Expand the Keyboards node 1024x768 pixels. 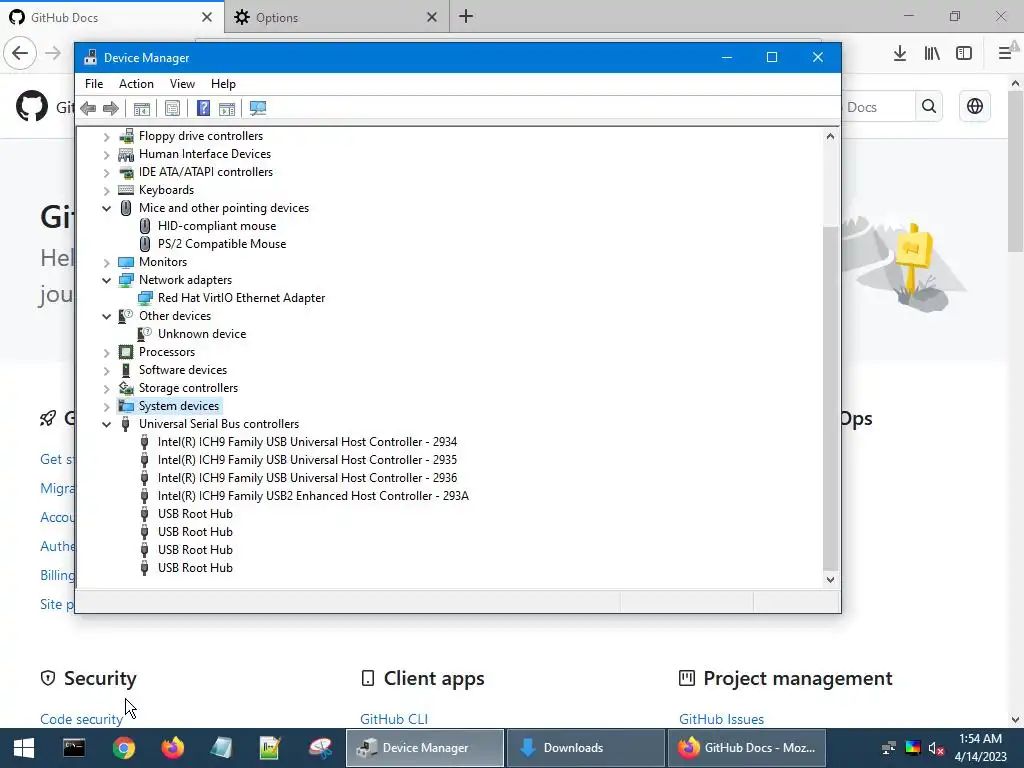tap(106, 191)
